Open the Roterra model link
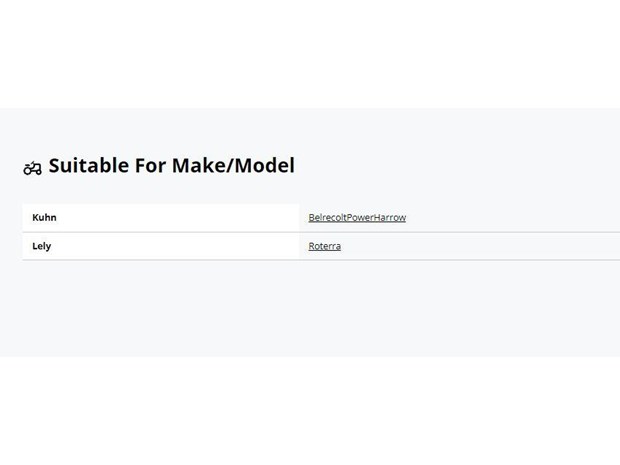The image size is (620, 465). 325,246
